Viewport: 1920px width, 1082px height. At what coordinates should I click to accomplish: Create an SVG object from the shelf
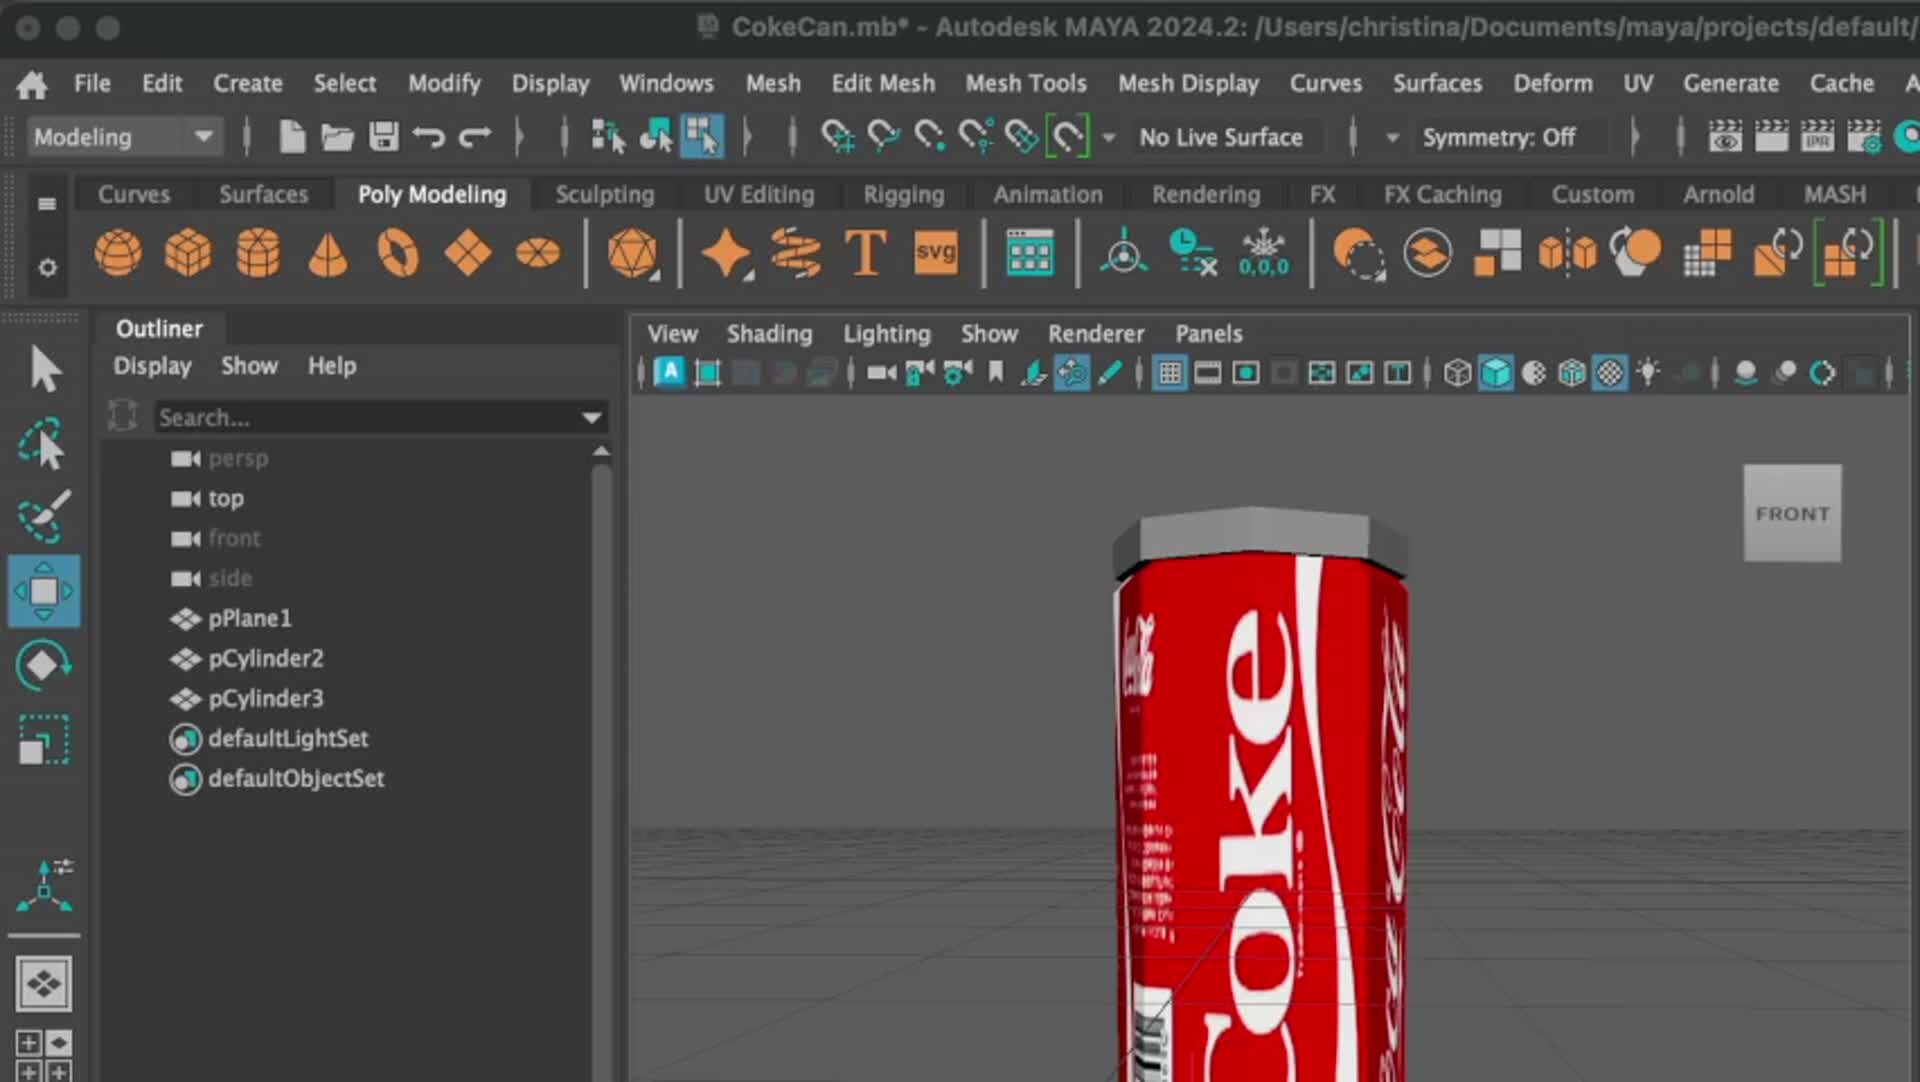[934, 253]
